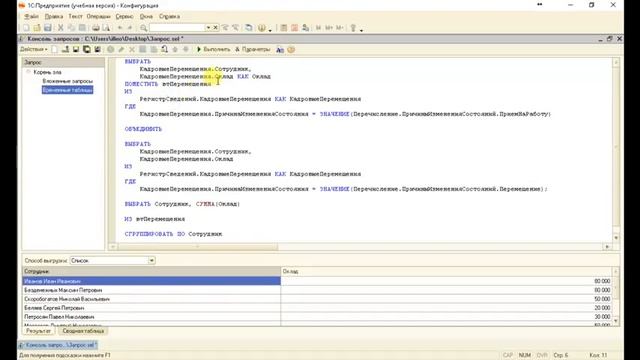The image size is (640, 360).
Task: Switch to the Сводная таблица tab
Action: [x=83, y=331]
